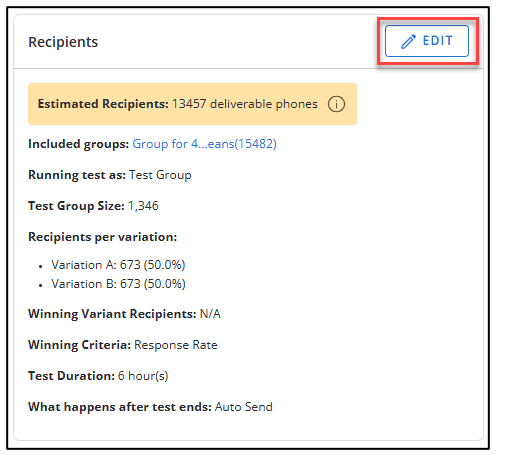Screen dimensions: 506x455
Task: Click the pencil icon in Edit button
Action: (x=408, y=42)
